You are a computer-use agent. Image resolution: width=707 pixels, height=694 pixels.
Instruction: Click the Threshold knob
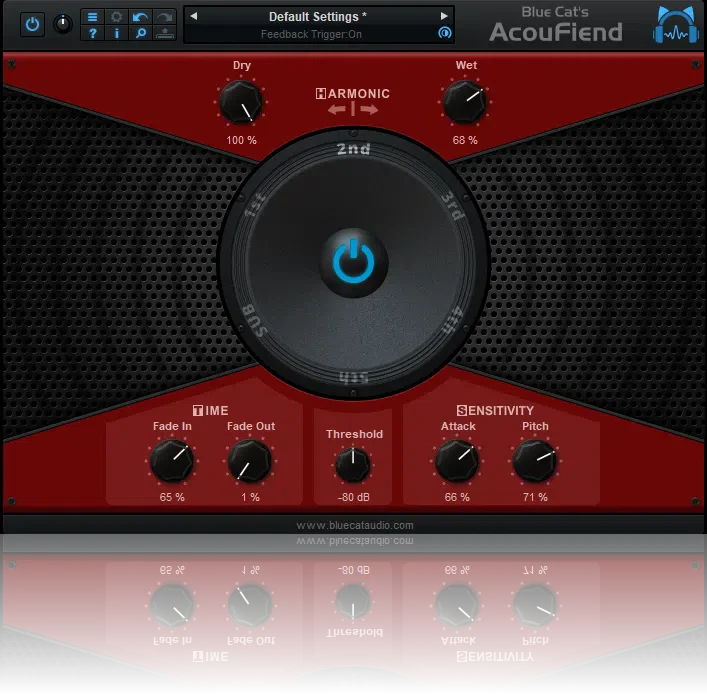(x=353, y=464)
